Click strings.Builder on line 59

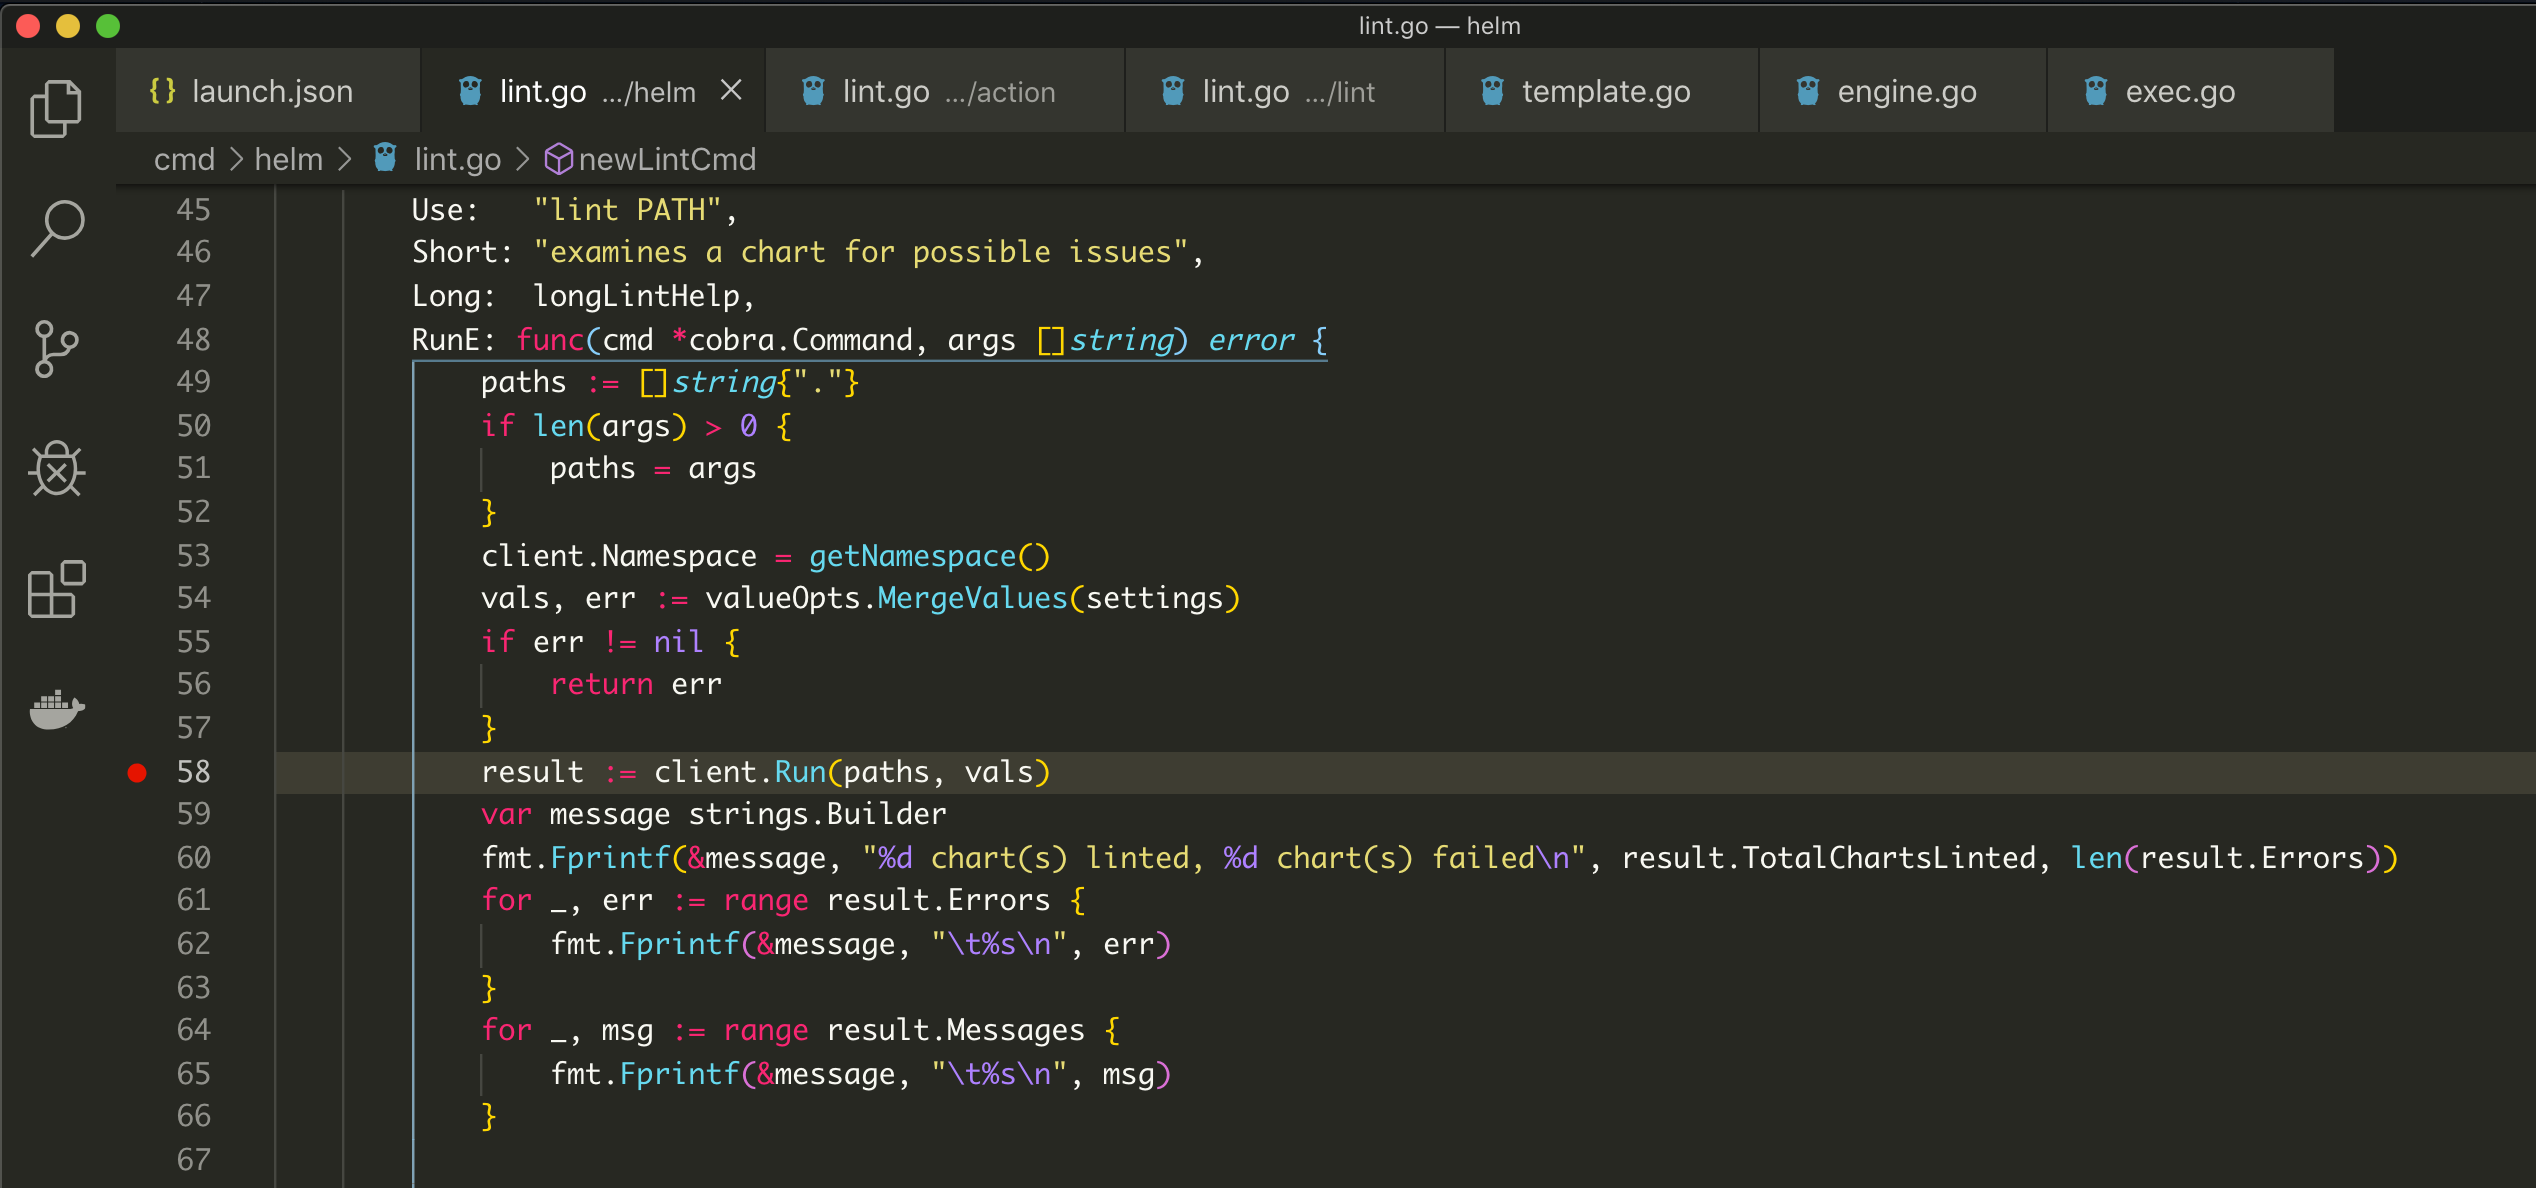coord(817,814)
